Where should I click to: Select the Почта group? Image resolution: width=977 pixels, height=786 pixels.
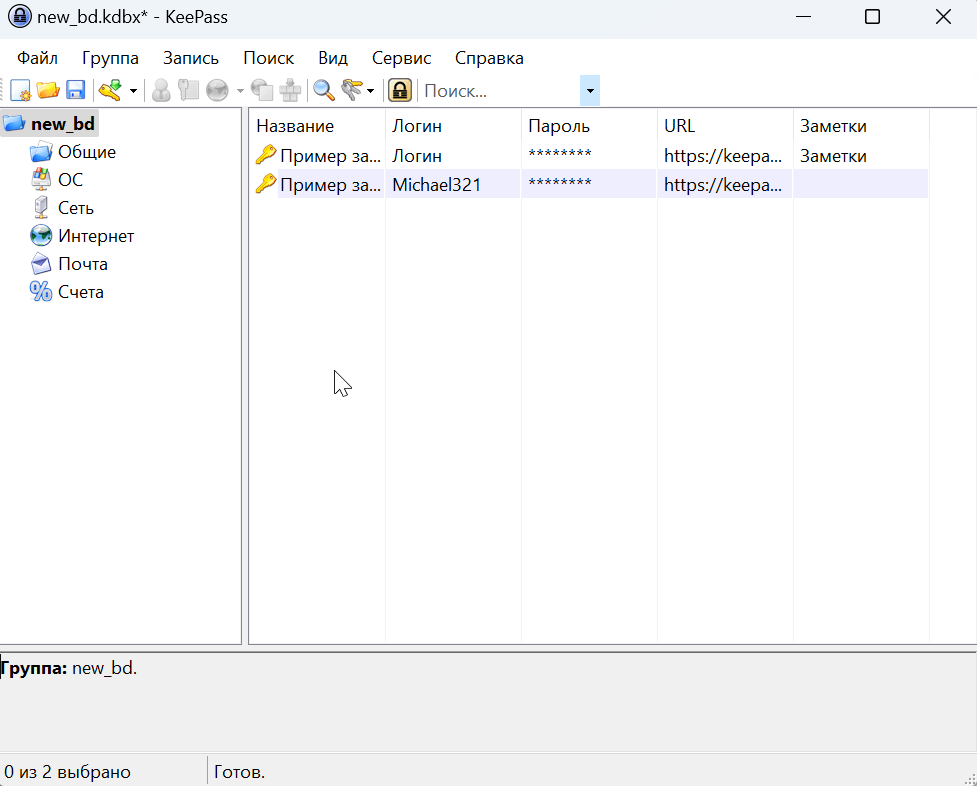point(83,264)
